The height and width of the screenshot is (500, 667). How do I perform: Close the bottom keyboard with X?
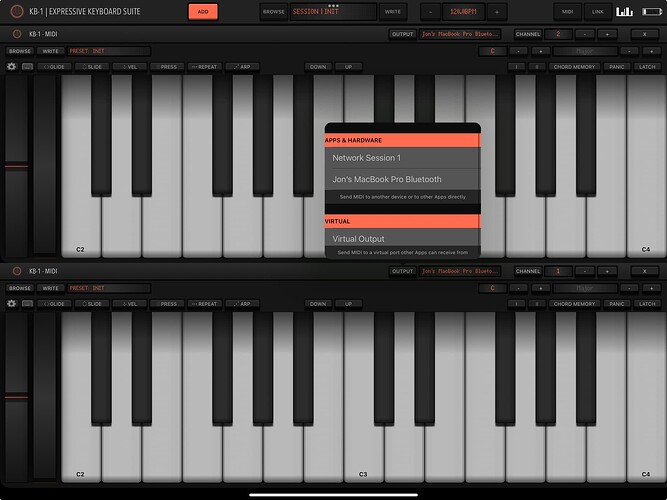(x=646, y=271)
